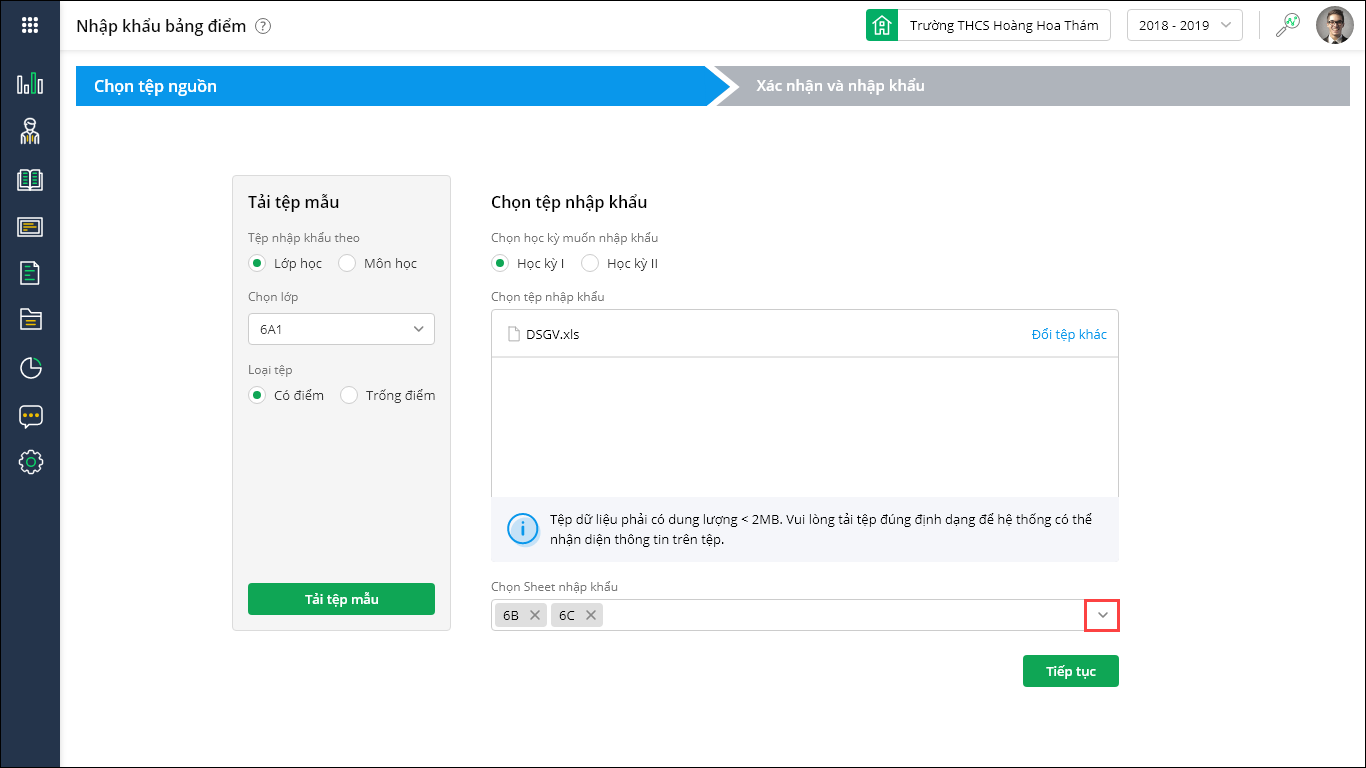The width and height of the screenshot is (1366, 768).
Task: Select the "Học kỳ II" radio option
Action: (x=590, y=264)
